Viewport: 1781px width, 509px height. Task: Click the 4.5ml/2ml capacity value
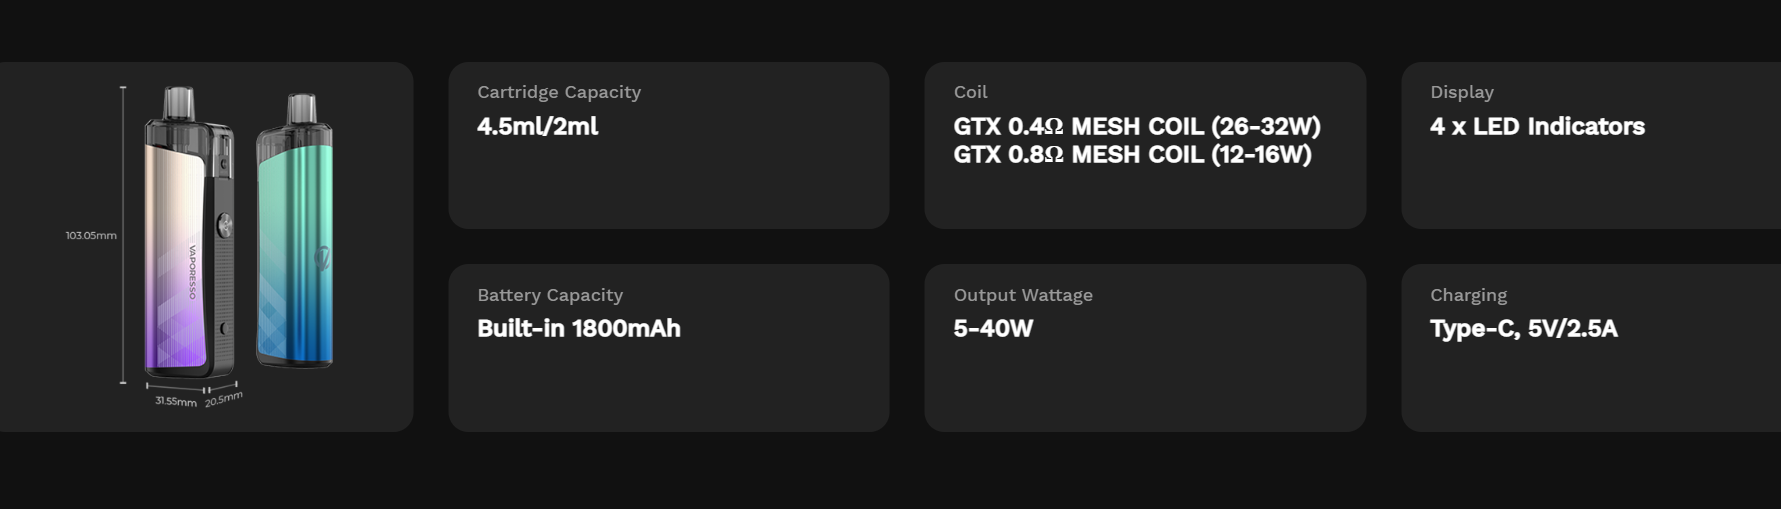[x=538, y=126]
